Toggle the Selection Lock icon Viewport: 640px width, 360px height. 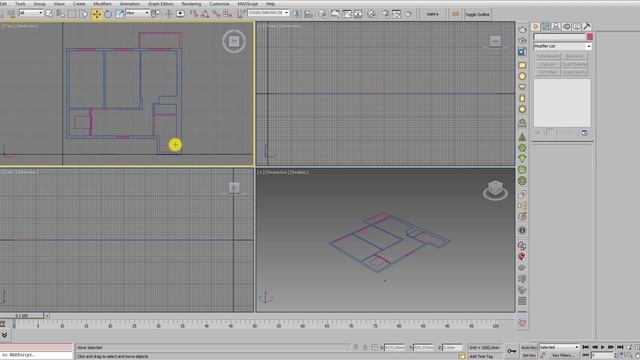(365, 347)
